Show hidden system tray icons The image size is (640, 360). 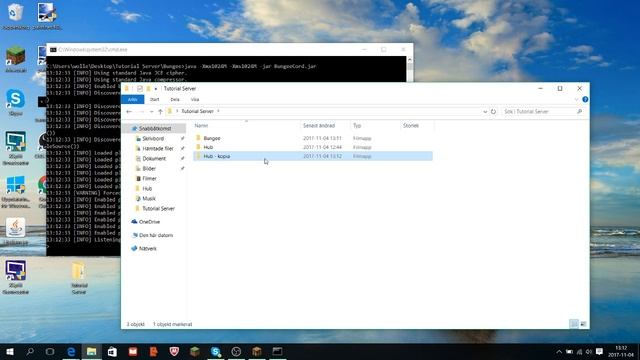click(559, 351)
